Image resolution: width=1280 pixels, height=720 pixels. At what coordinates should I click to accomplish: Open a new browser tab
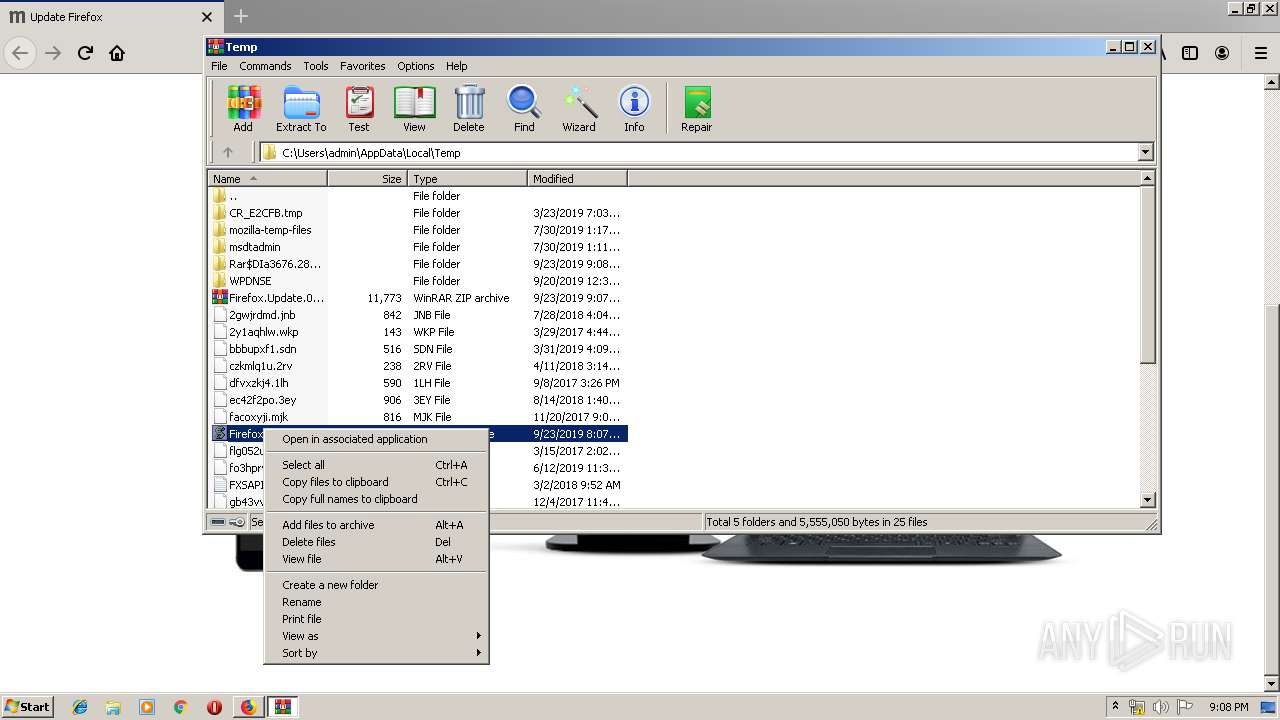click(241, 16)
